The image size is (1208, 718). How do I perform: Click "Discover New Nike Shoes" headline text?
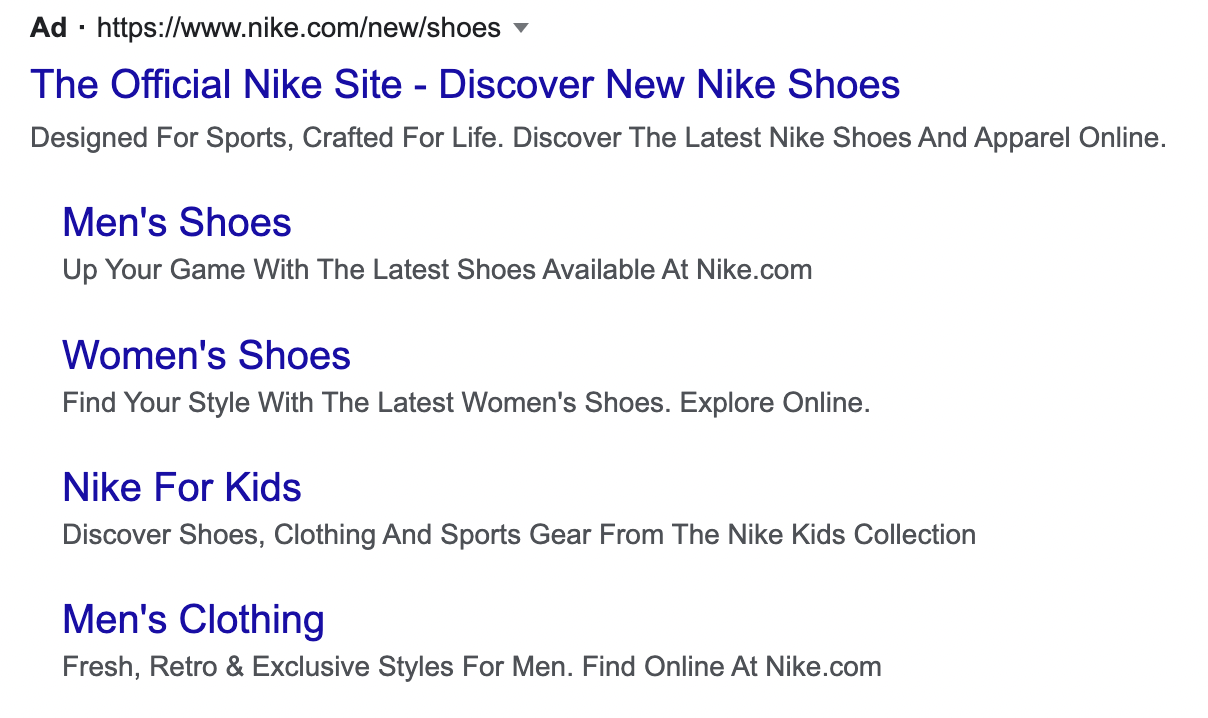pyautogui.click(x=669, y=84)
